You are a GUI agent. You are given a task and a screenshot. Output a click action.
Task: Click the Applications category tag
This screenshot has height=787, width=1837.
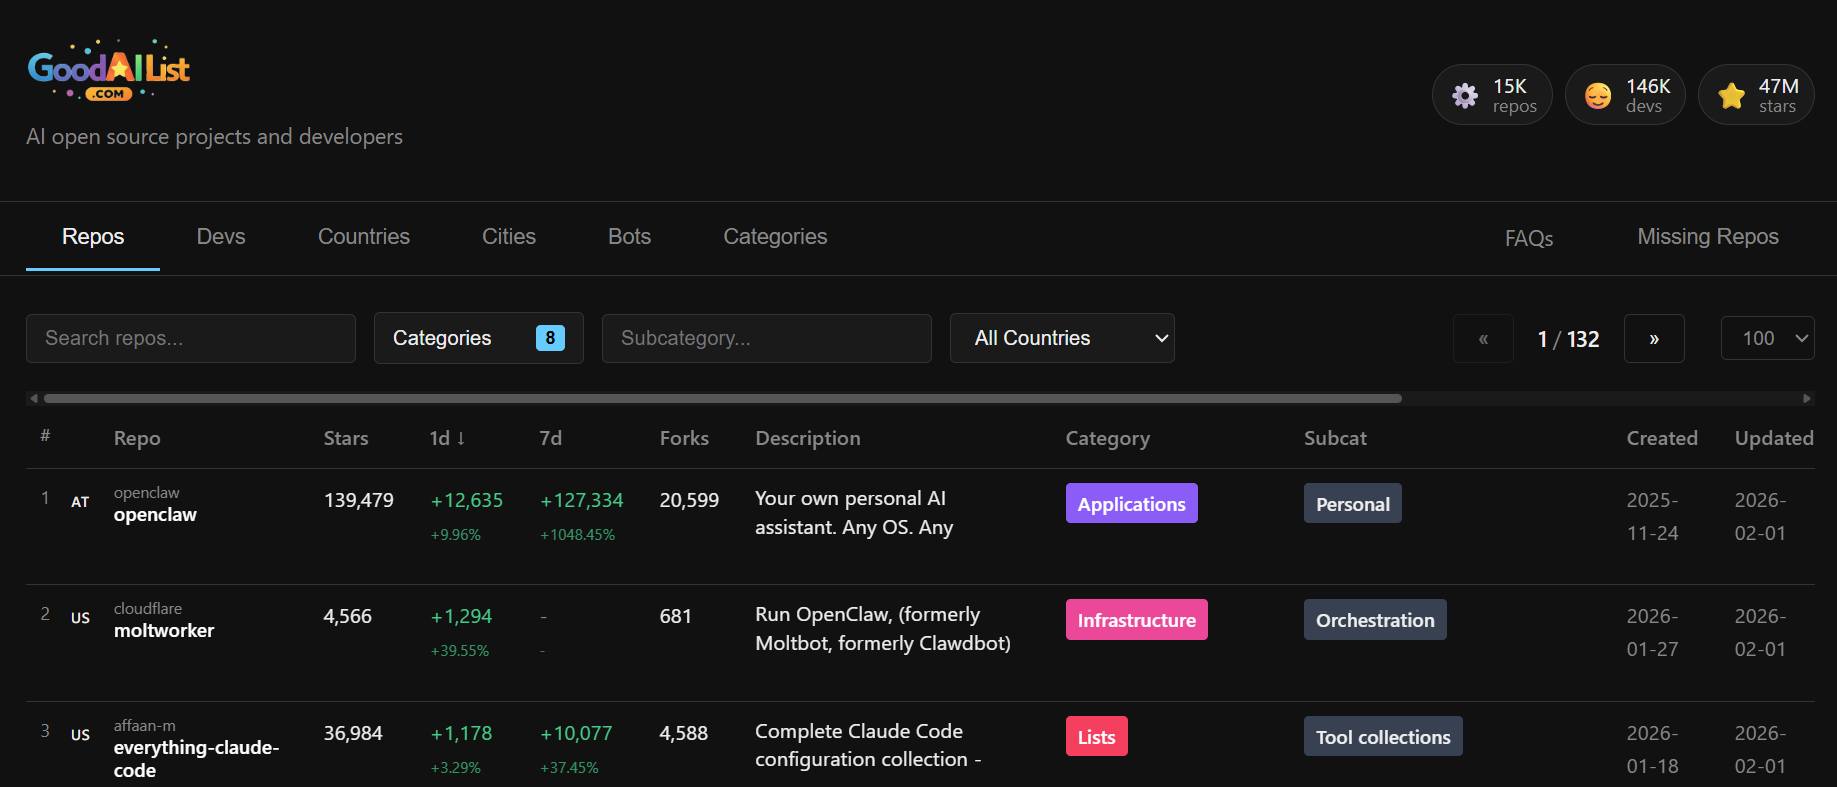click(x=1131, y=504)
